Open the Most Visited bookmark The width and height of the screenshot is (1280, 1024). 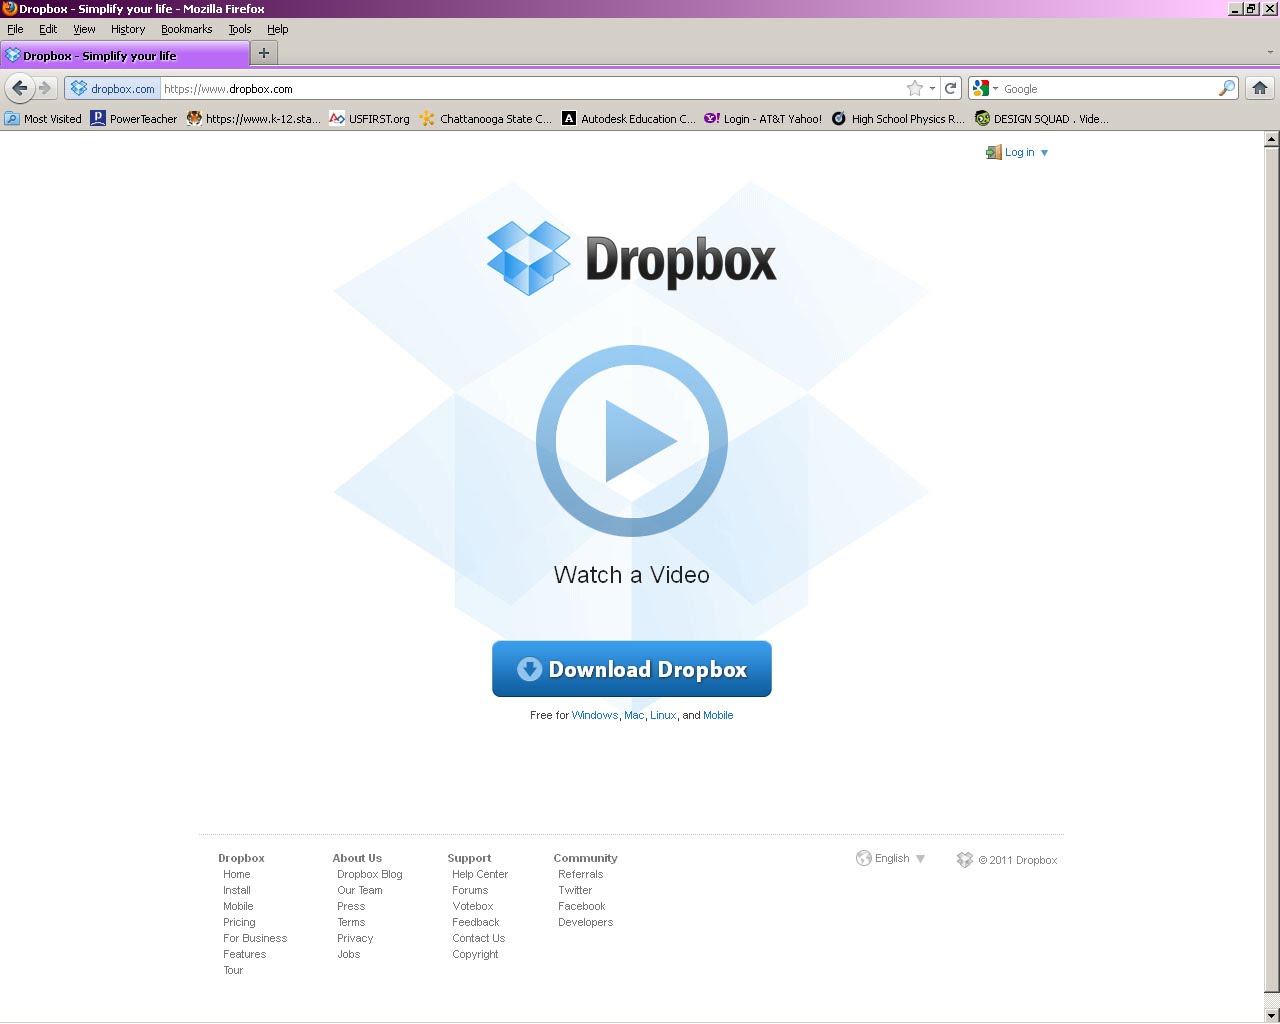pyautogui.click(x=43, y=119)
